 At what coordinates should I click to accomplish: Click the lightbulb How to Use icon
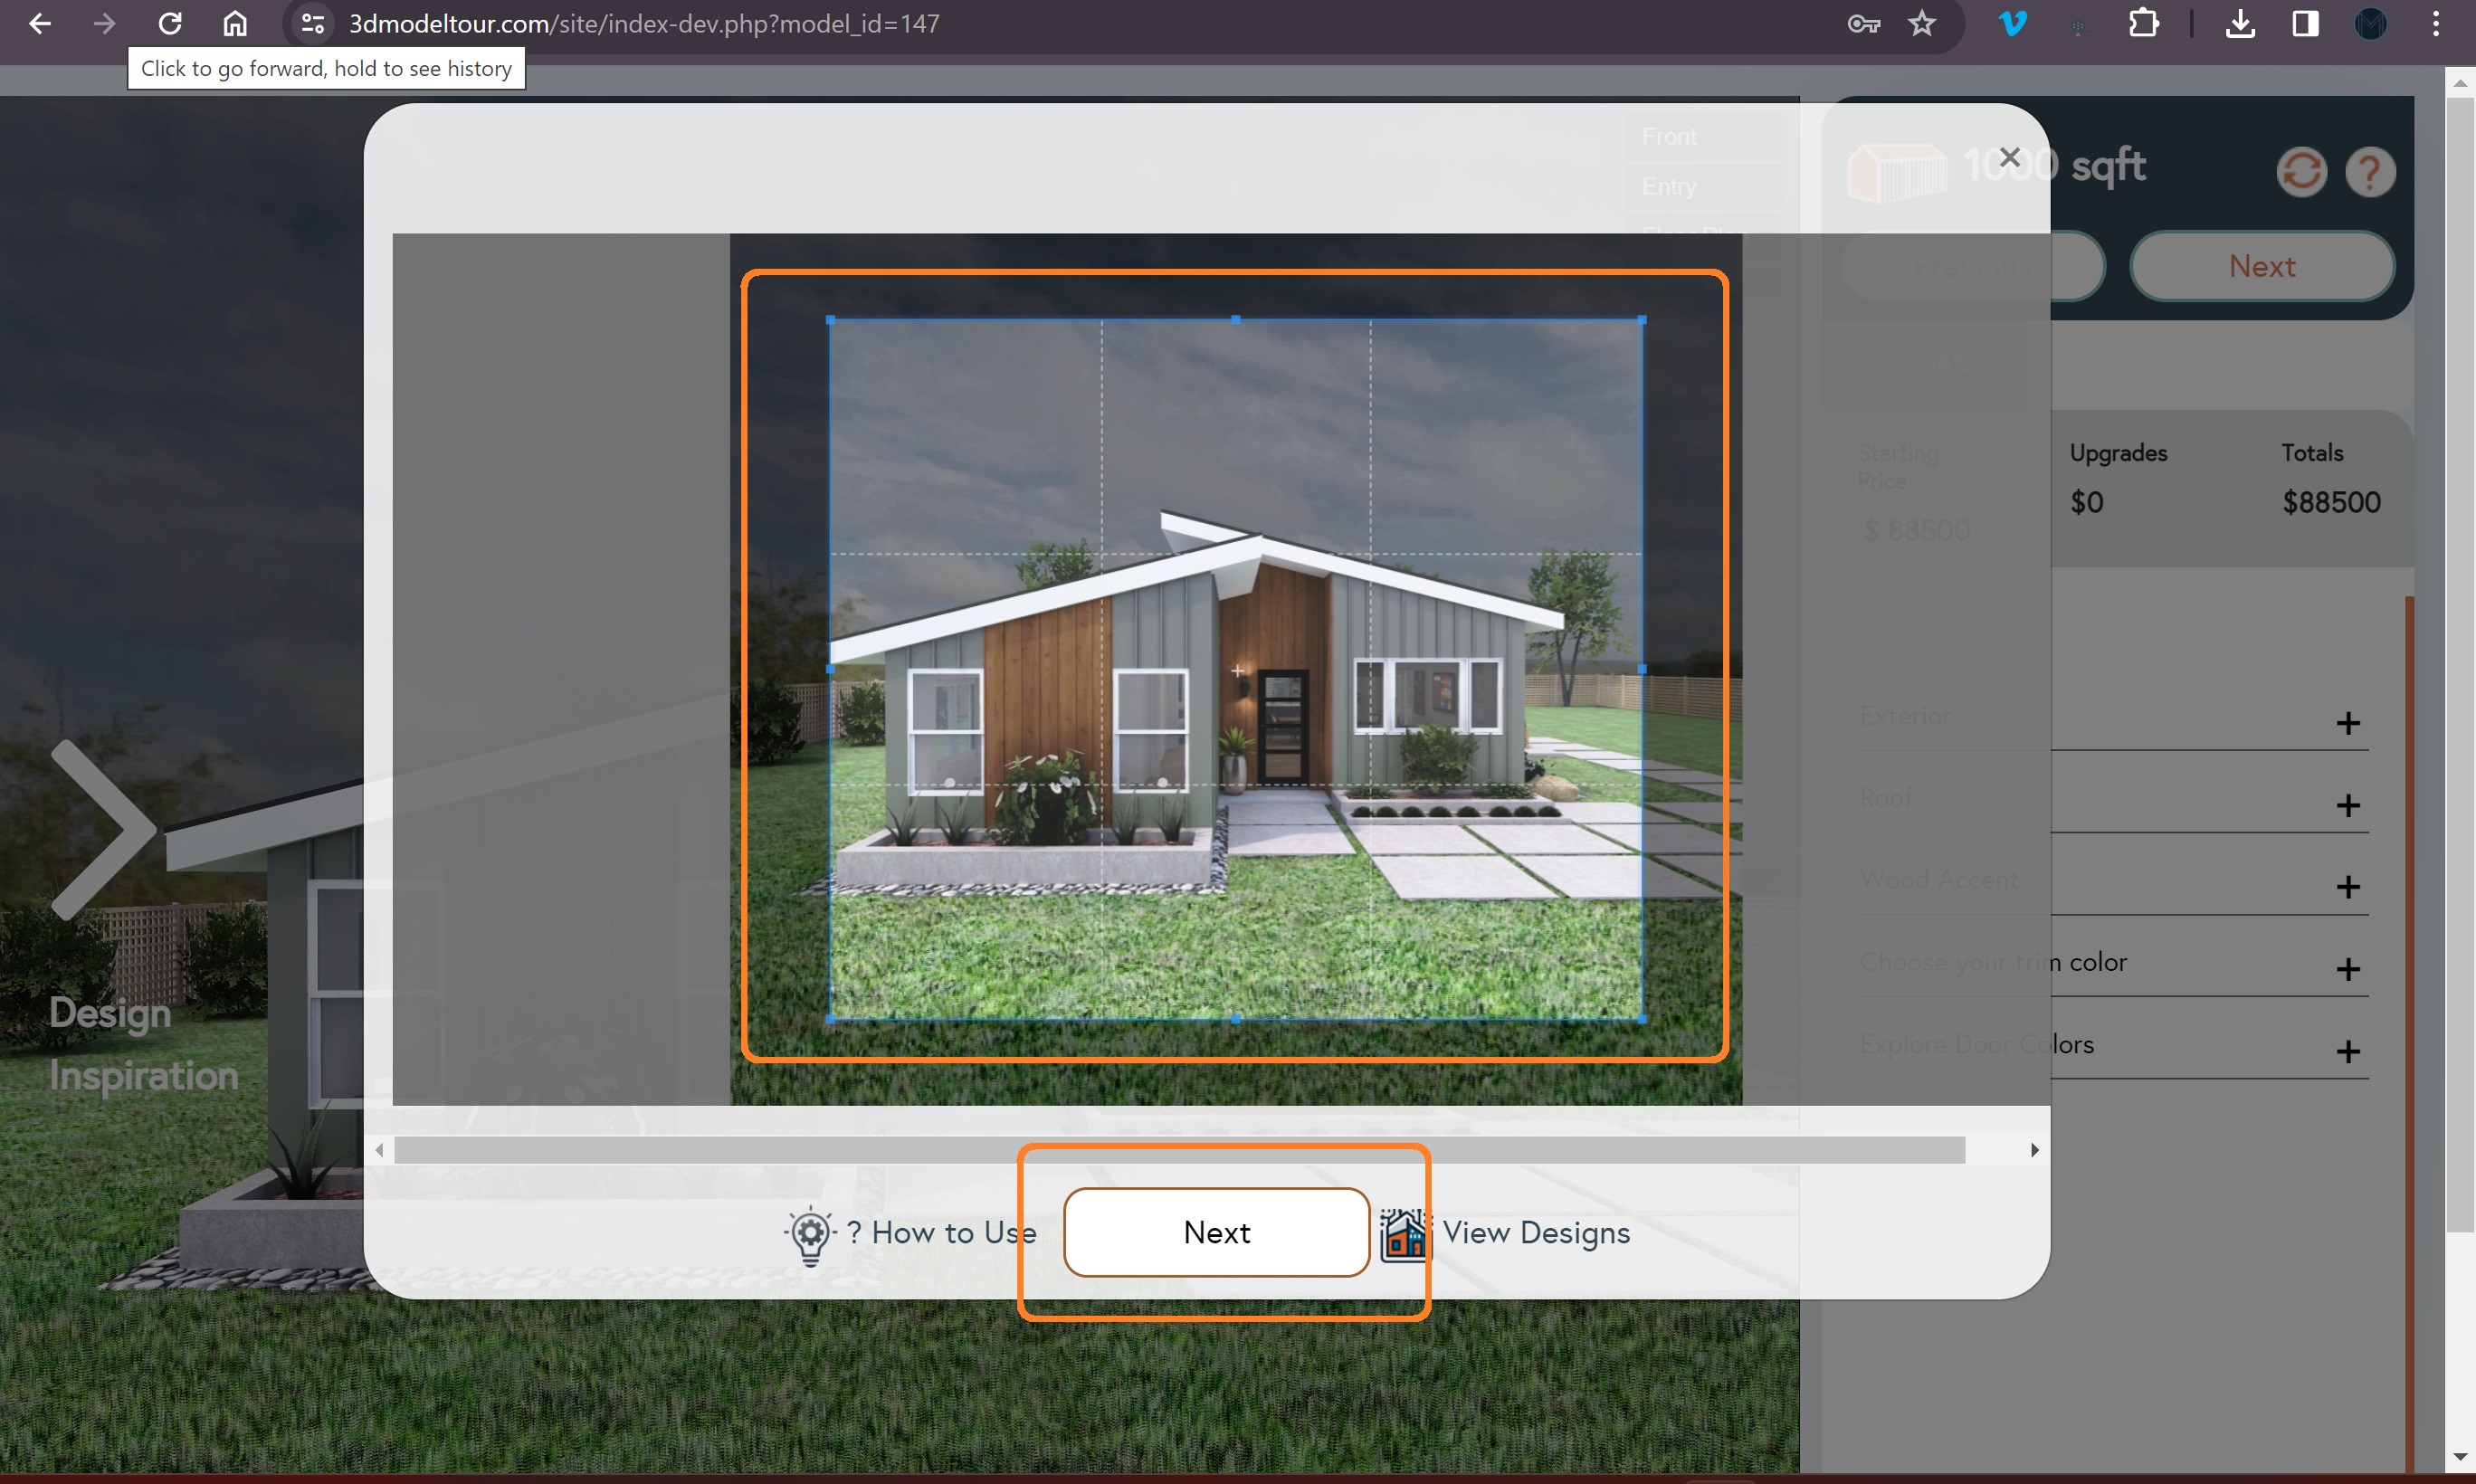point(810,1233)
